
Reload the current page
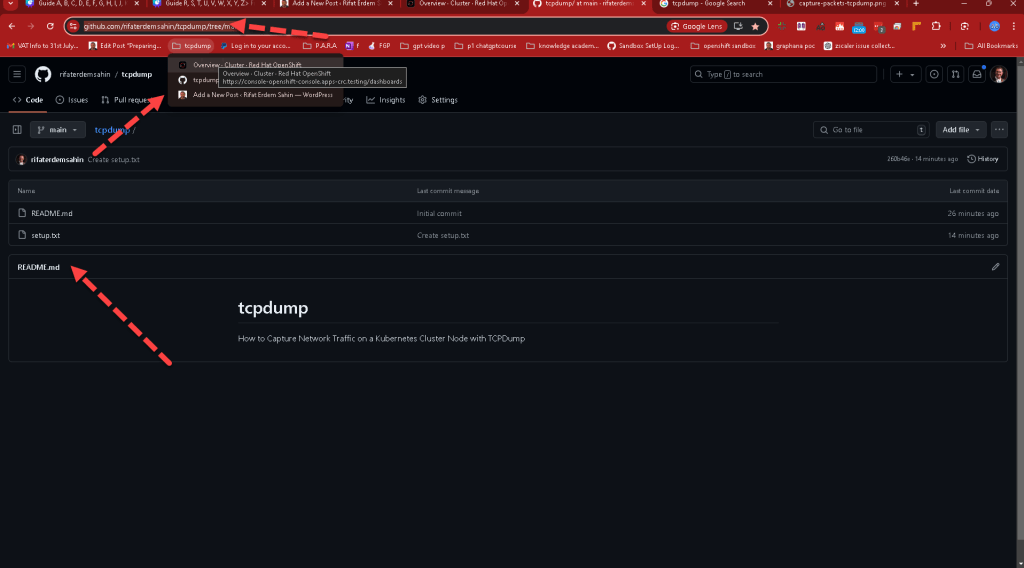coord(50,26)
